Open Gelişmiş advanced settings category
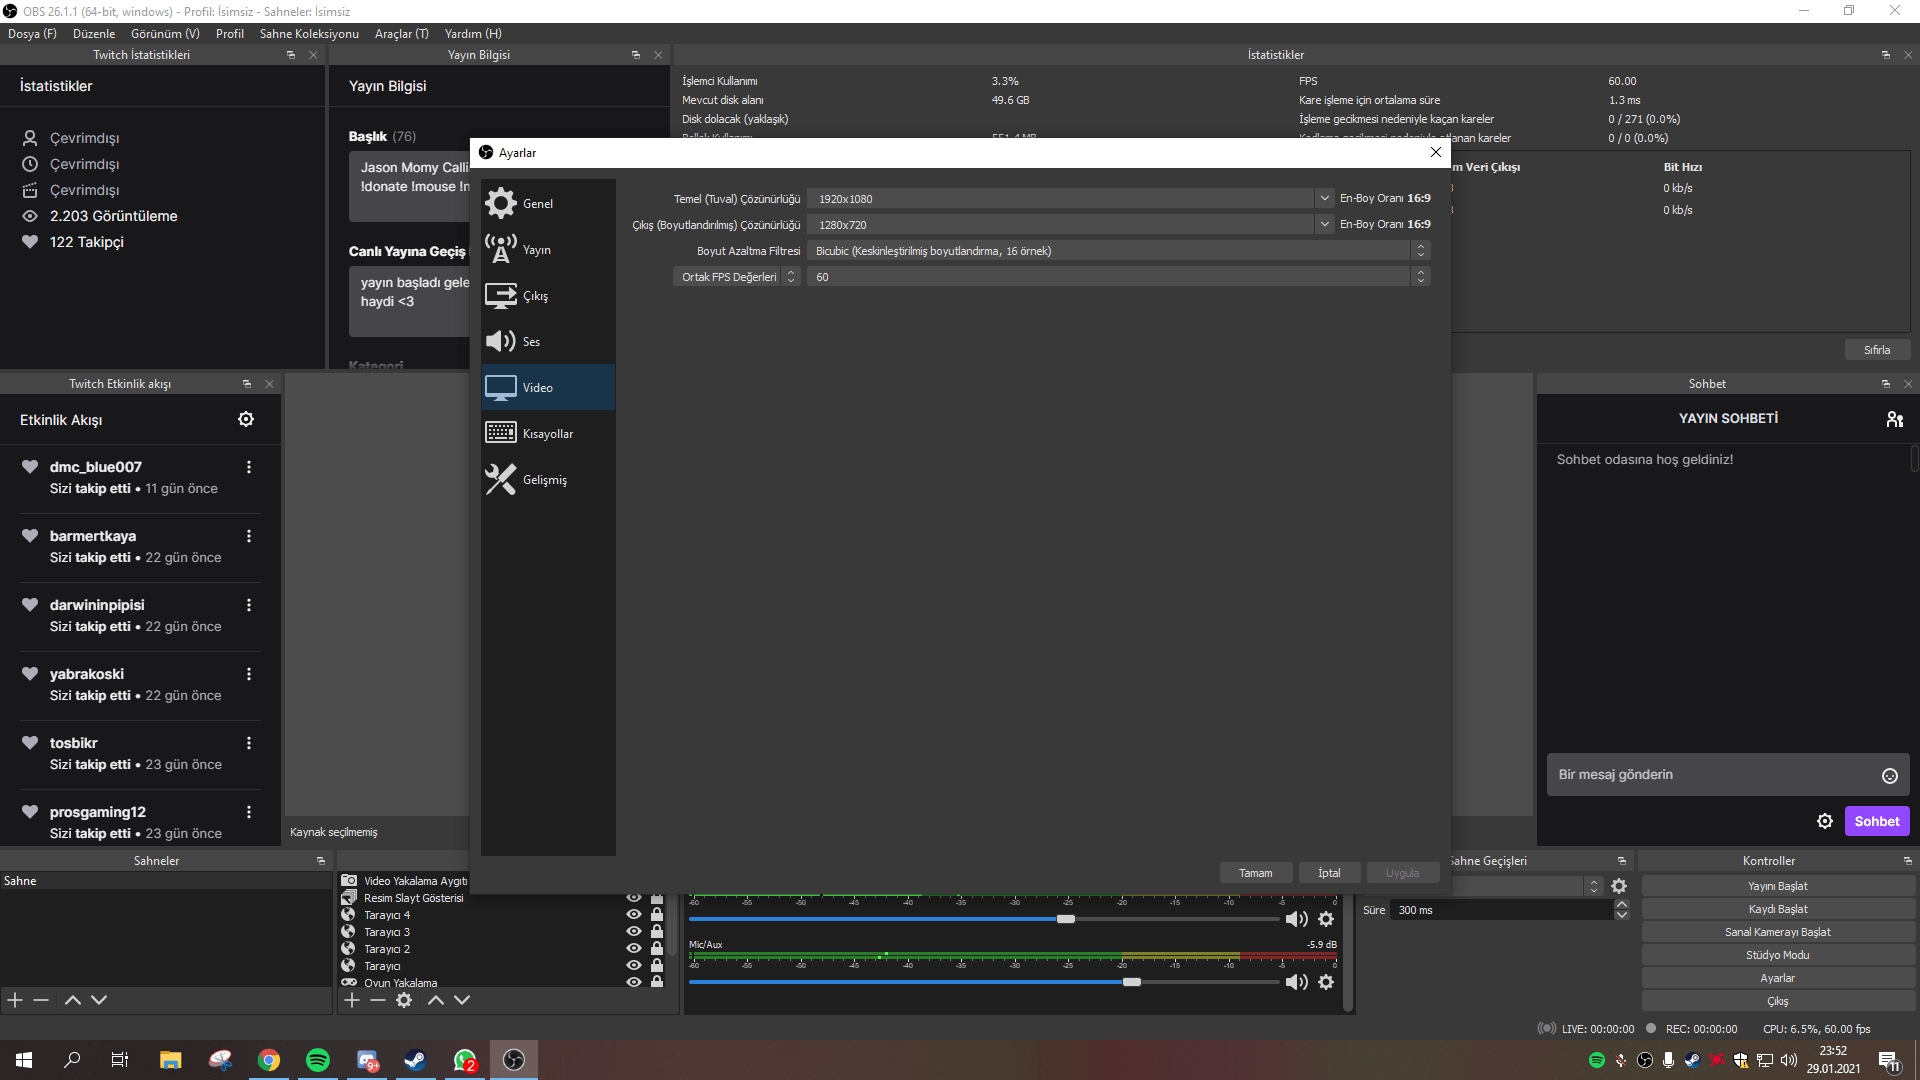1920x1080 pixels. pos(548,479)
